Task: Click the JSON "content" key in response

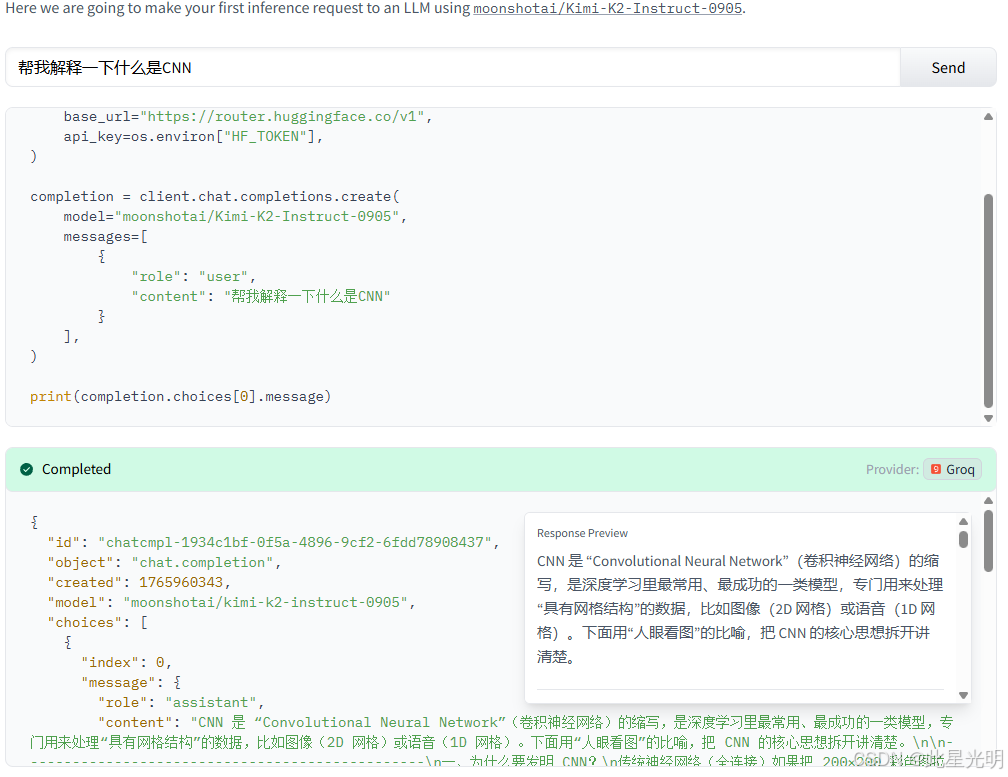Action: coord(135,722)
